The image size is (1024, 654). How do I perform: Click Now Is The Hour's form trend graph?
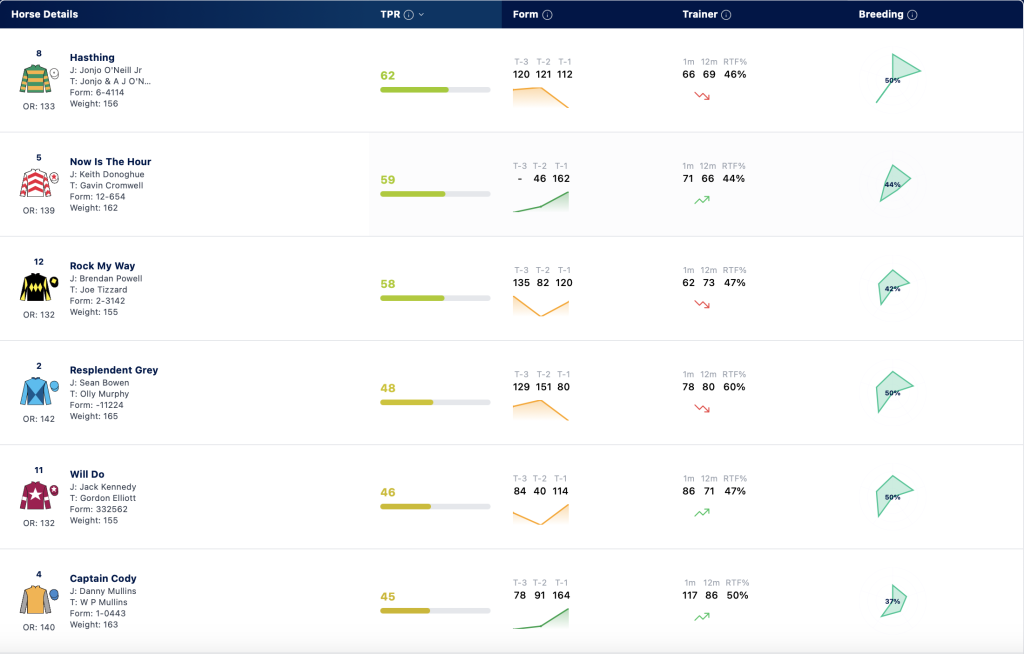[x=541, y=202]
